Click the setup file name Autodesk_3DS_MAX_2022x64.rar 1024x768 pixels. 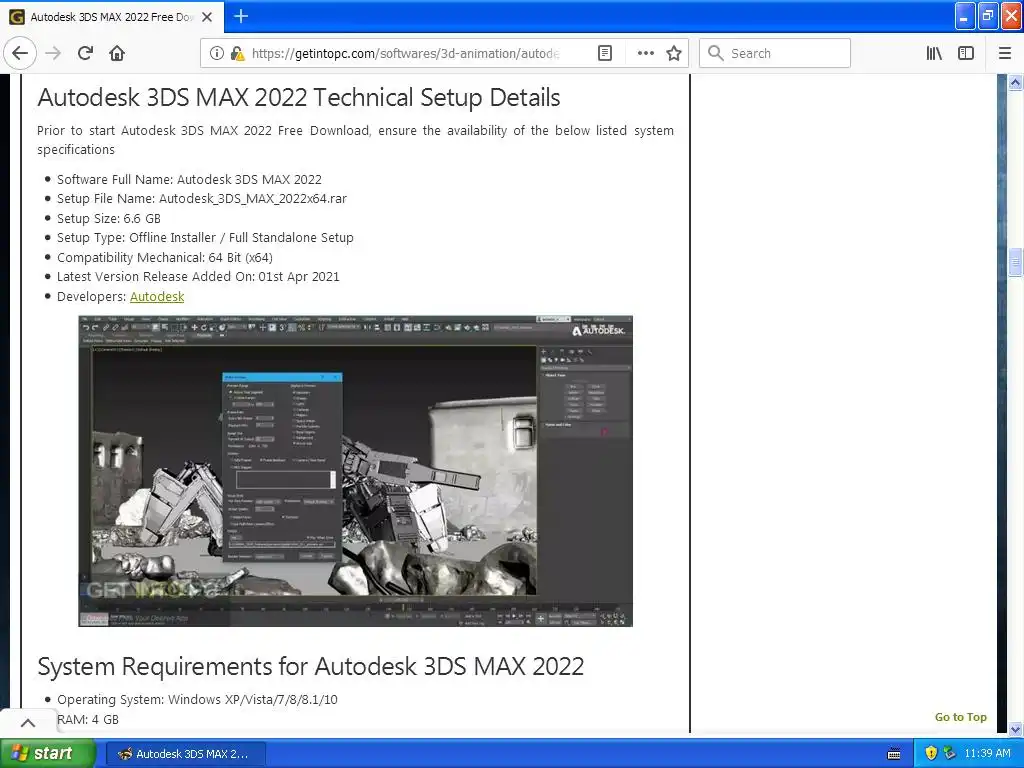(x=253, y=199)
